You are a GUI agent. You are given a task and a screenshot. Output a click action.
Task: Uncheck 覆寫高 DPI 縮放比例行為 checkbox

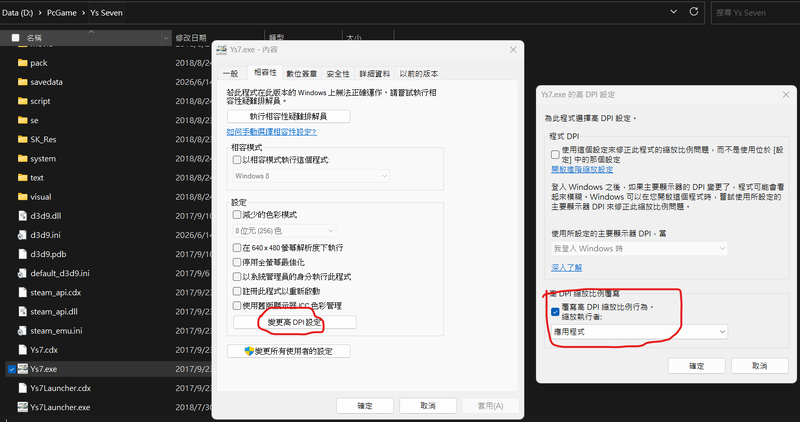[x=555, y=311]
